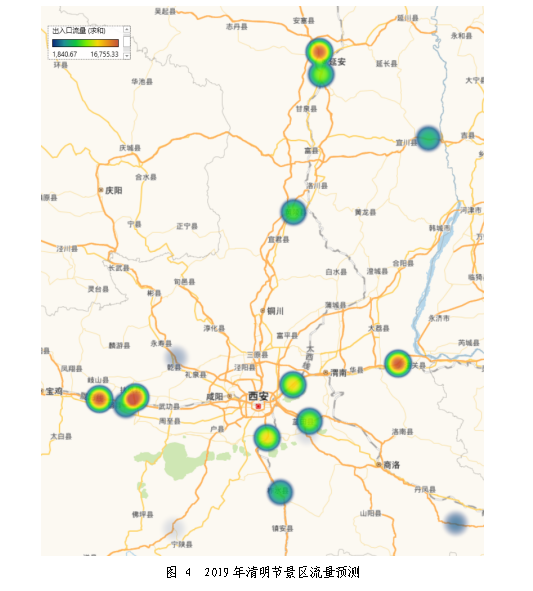This screenshot has width=533, height=591.
Task: Click the 商洛 city dot marker
Action: click(379, 464)
